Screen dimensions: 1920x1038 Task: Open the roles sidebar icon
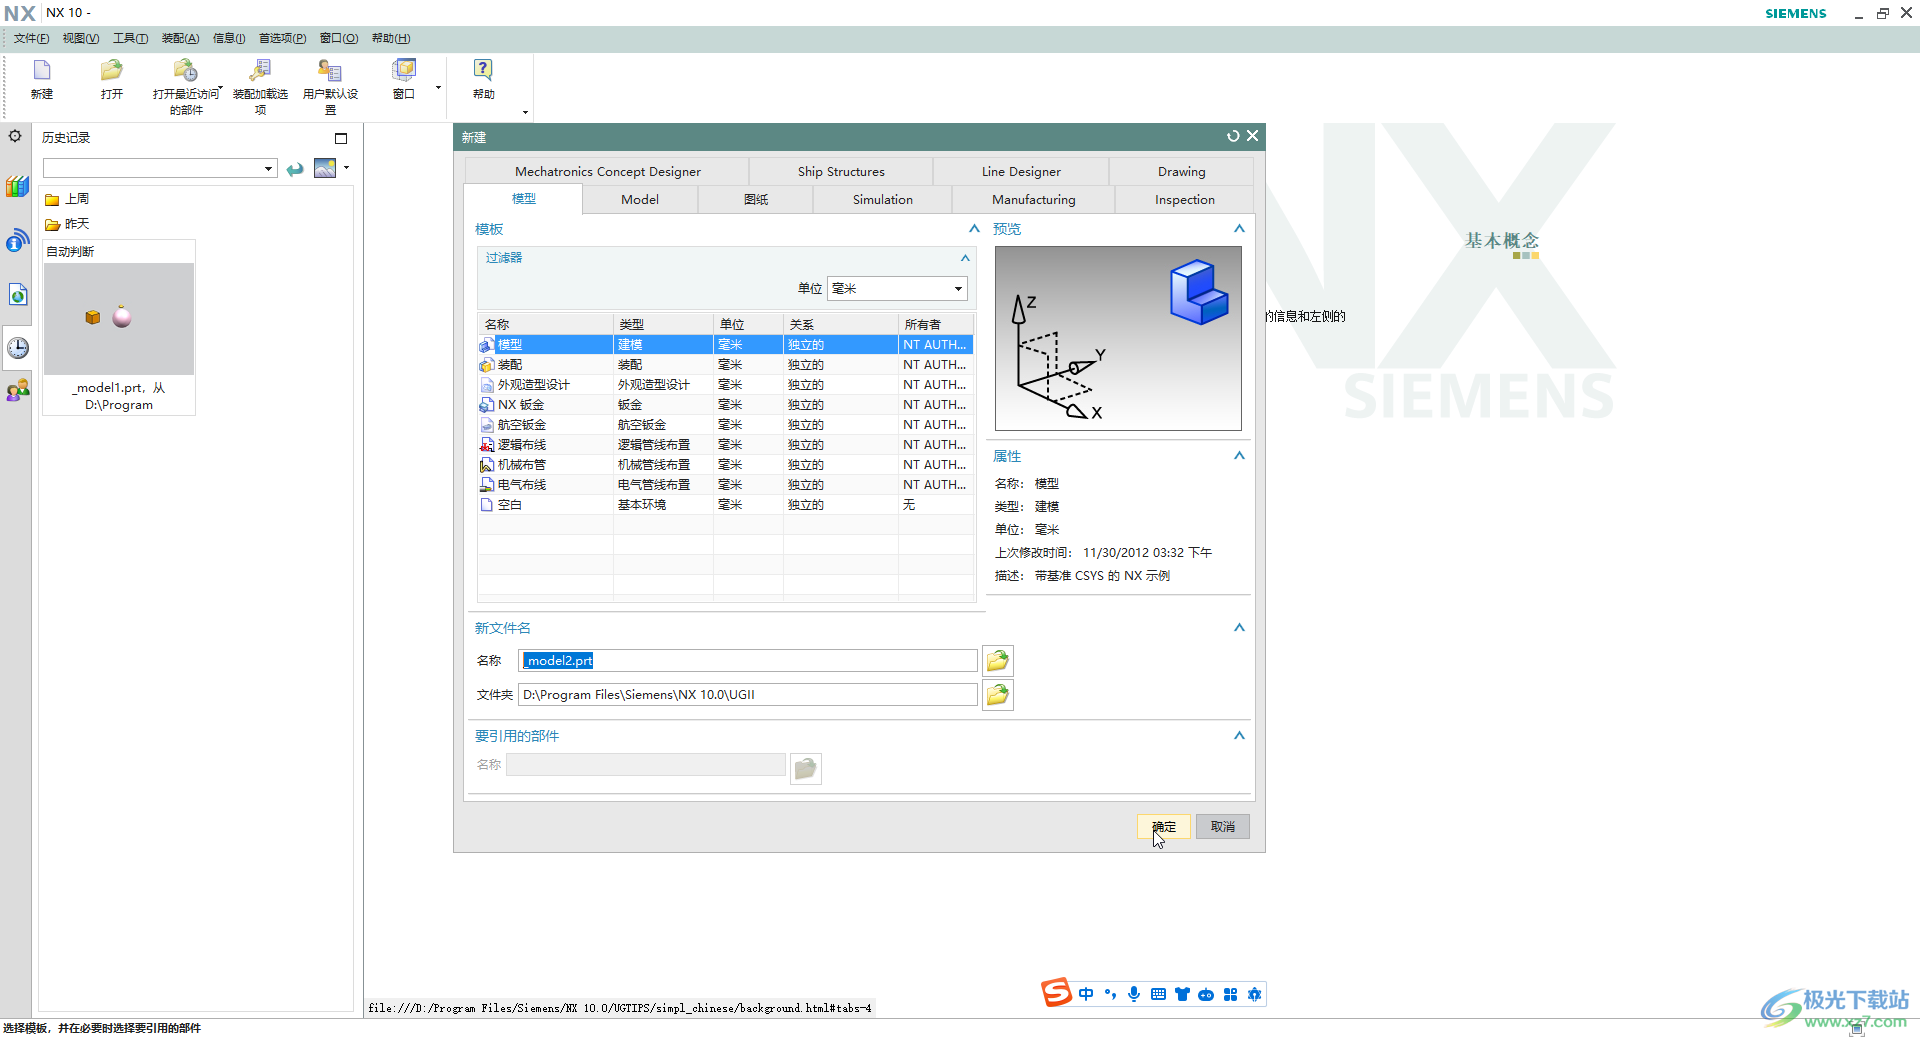(x=17, y=391)
